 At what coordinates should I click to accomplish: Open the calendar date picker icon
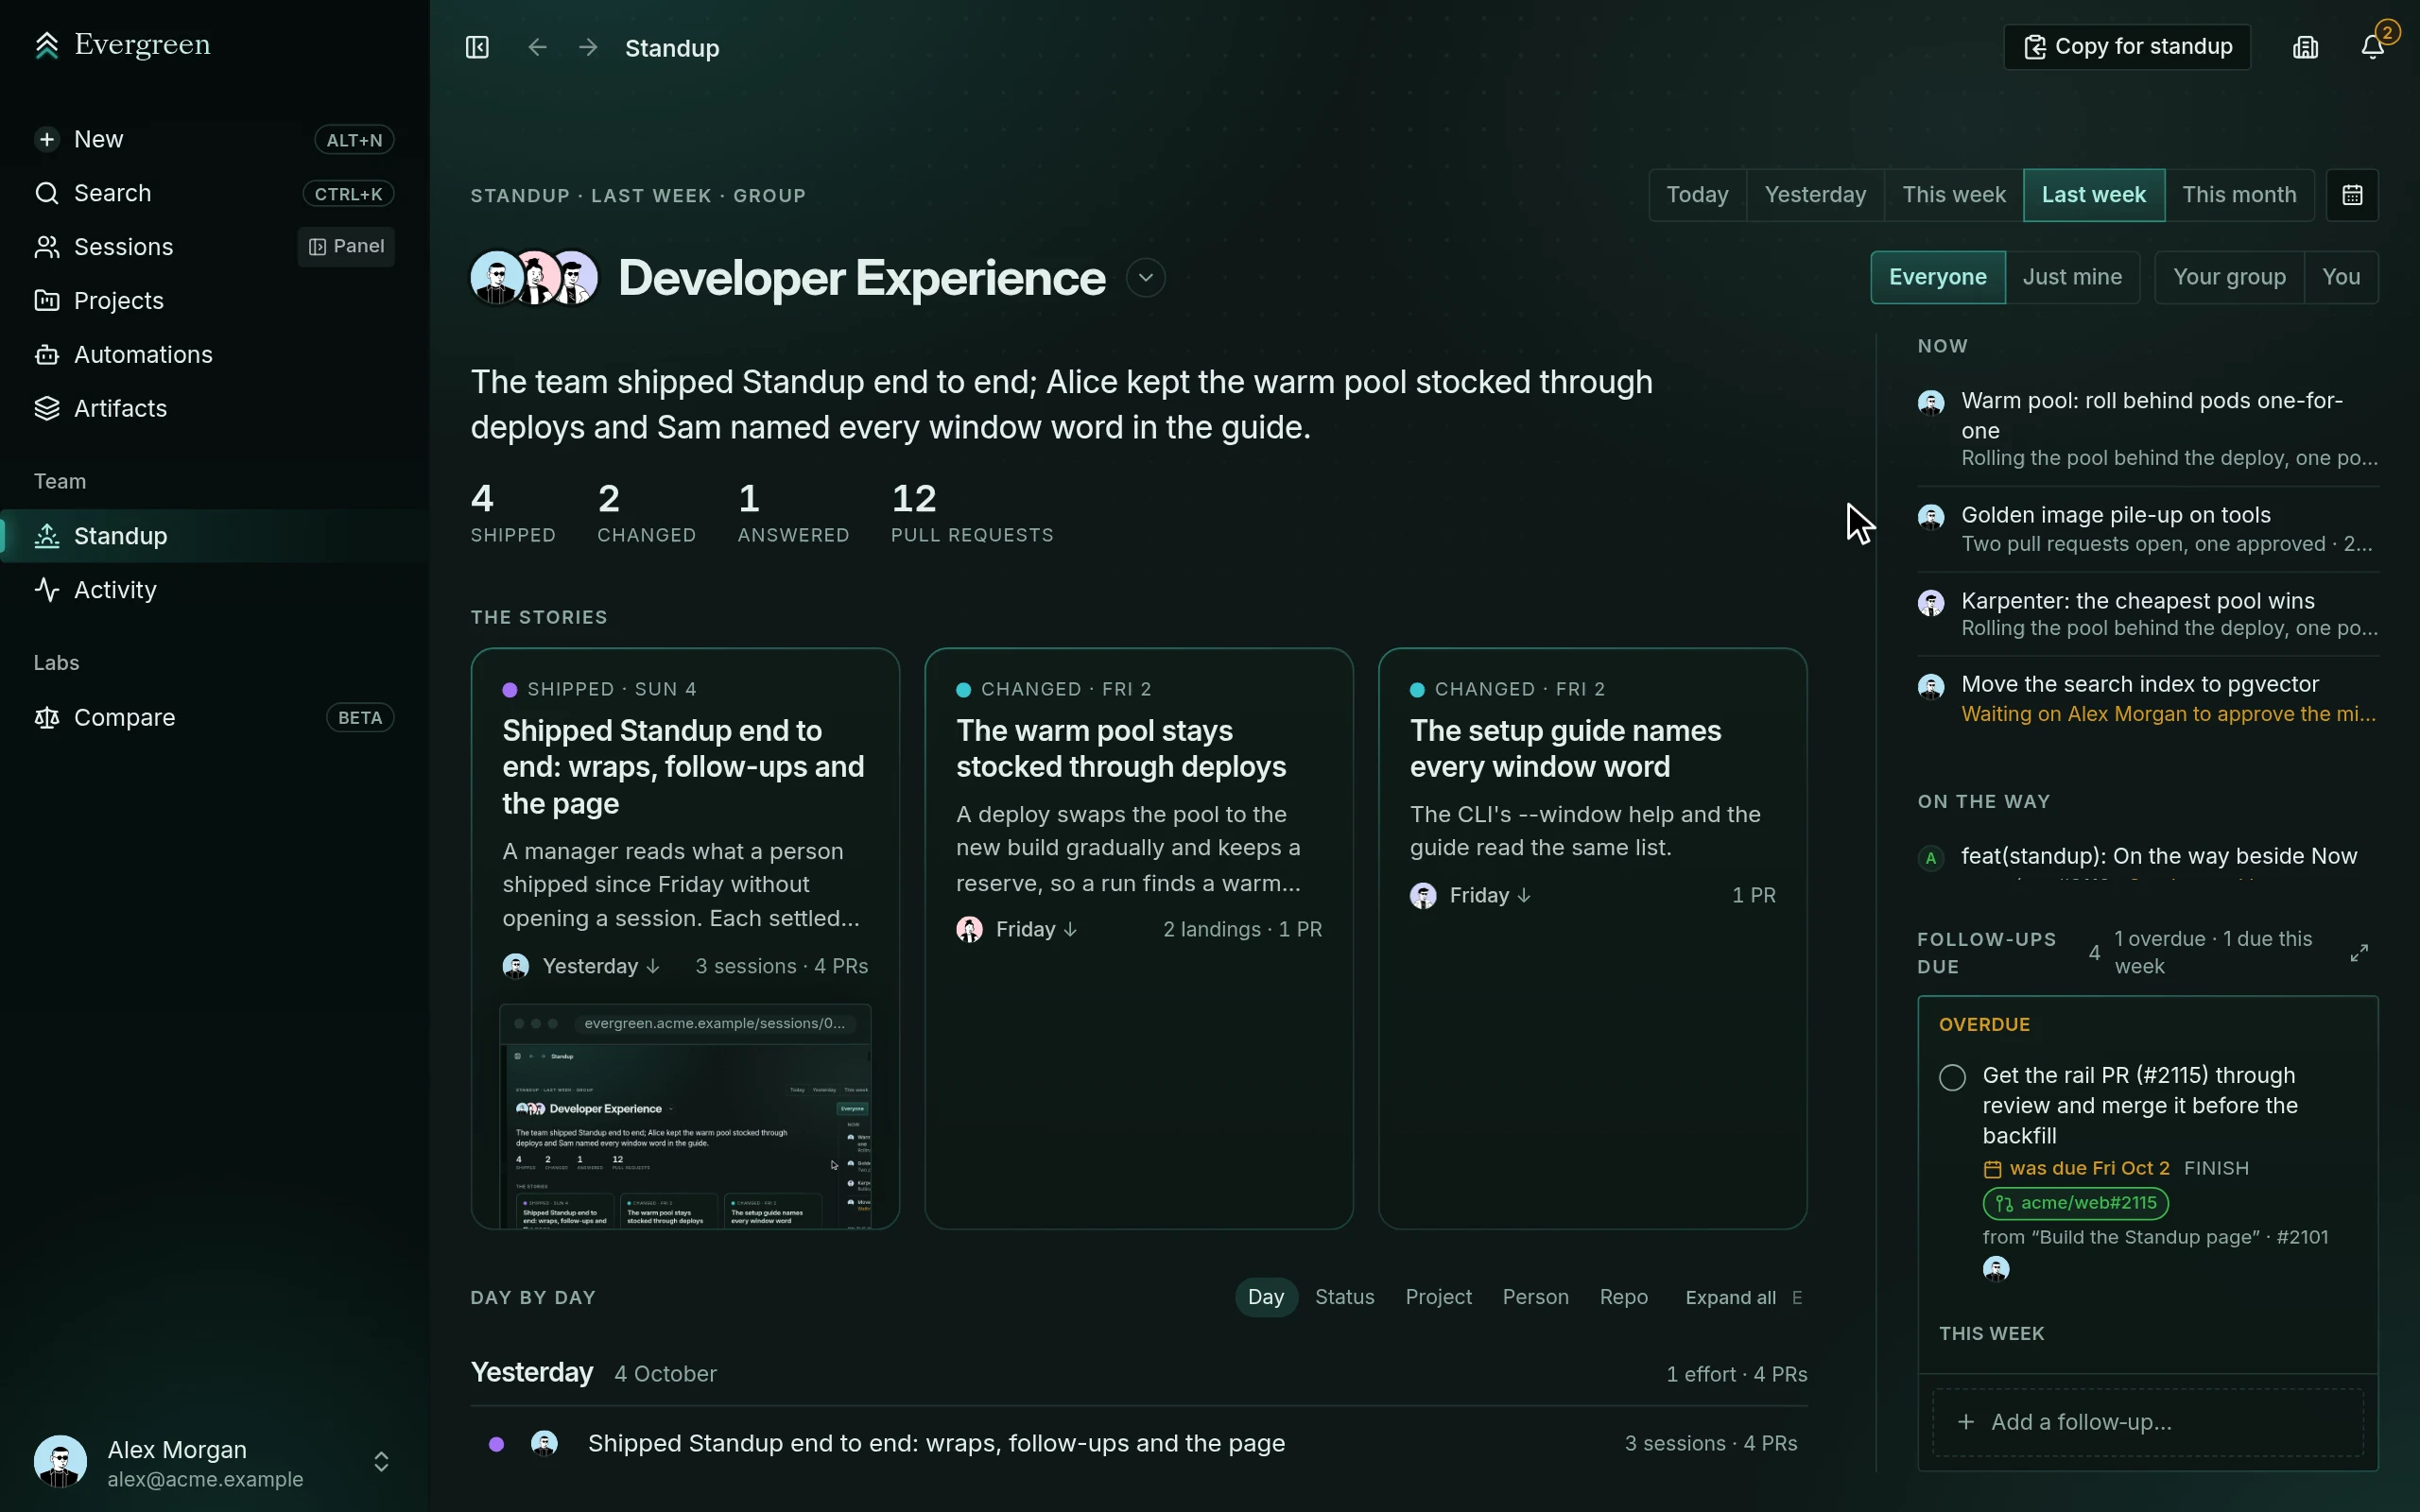2352,195
